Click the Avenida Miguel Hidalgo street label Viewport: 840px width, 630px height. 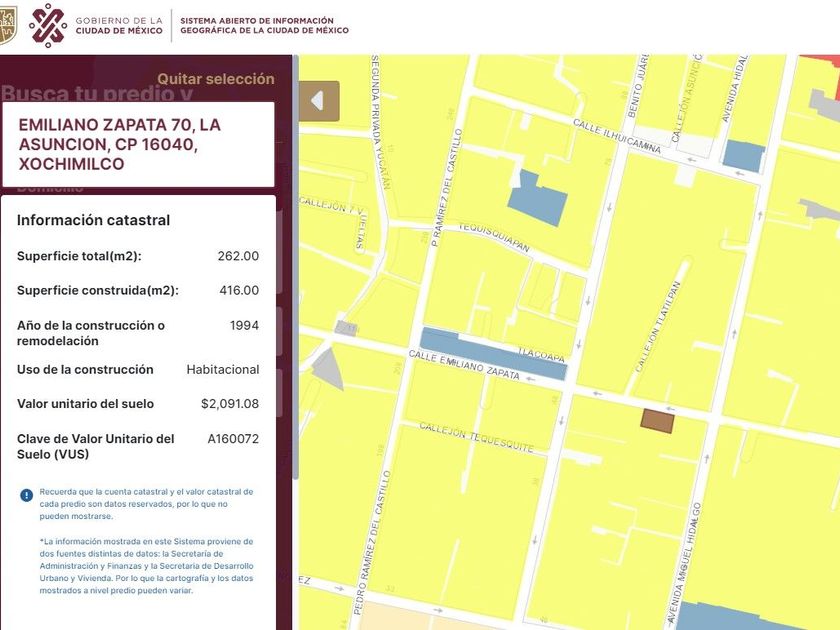pyautogui.click(x=684, y=564)
